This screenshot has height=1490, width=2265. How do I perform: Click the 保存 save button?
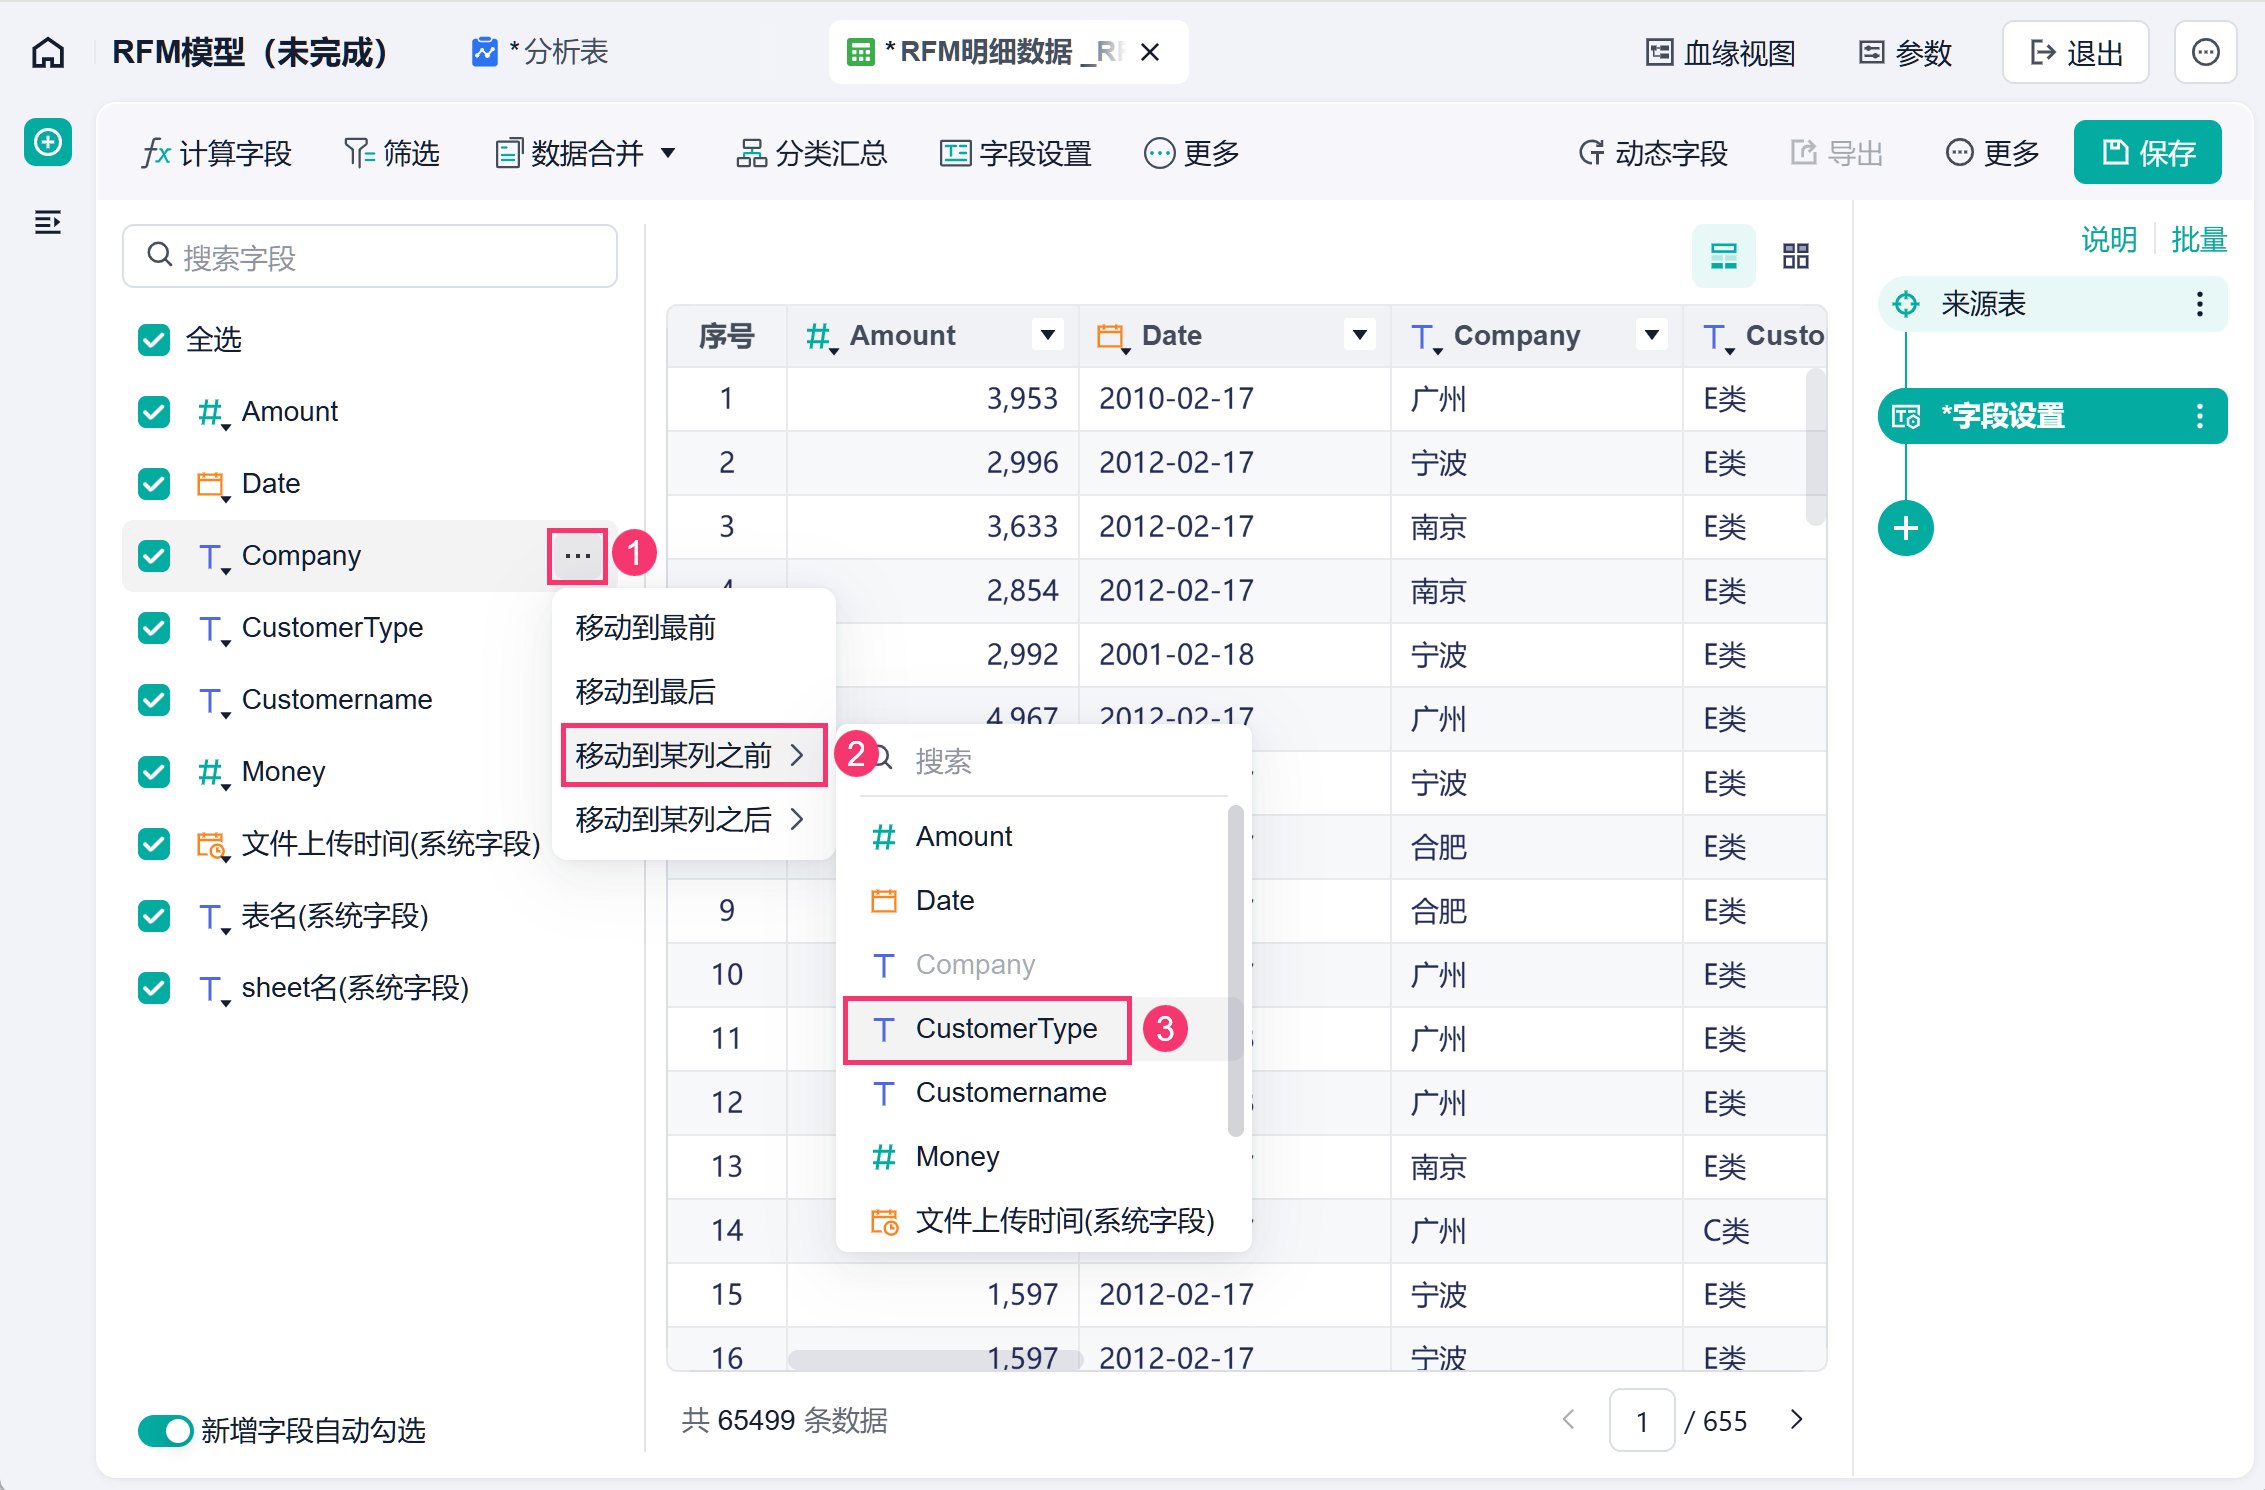tap(2148, 153)
